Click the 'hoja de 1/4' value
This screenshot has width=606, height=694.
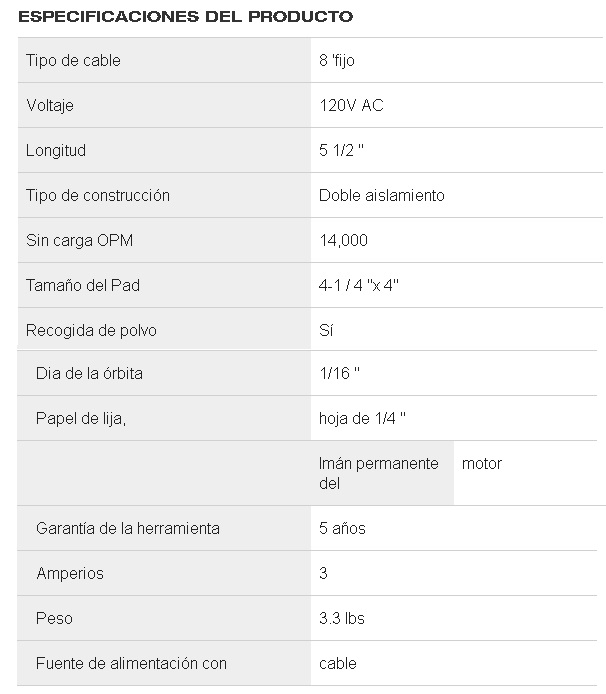click(x=362, y=419)
